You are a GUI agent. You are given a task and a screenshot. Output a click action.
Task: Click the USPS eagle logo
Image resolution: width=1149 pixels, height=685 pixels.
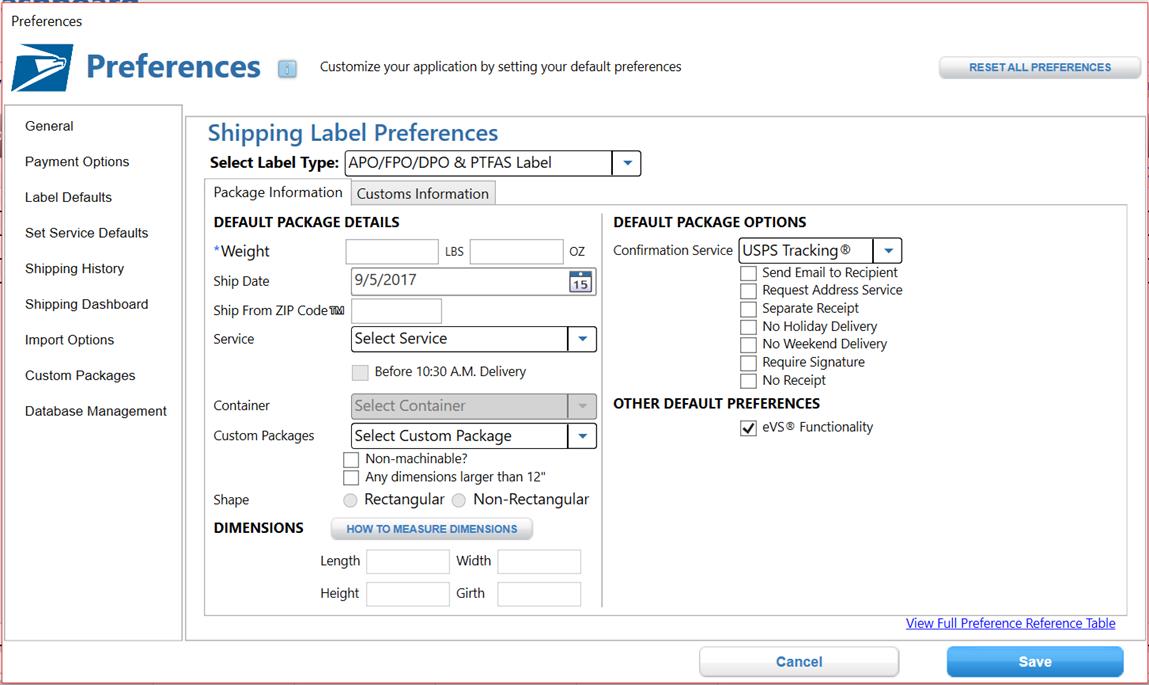coord(43,67)
